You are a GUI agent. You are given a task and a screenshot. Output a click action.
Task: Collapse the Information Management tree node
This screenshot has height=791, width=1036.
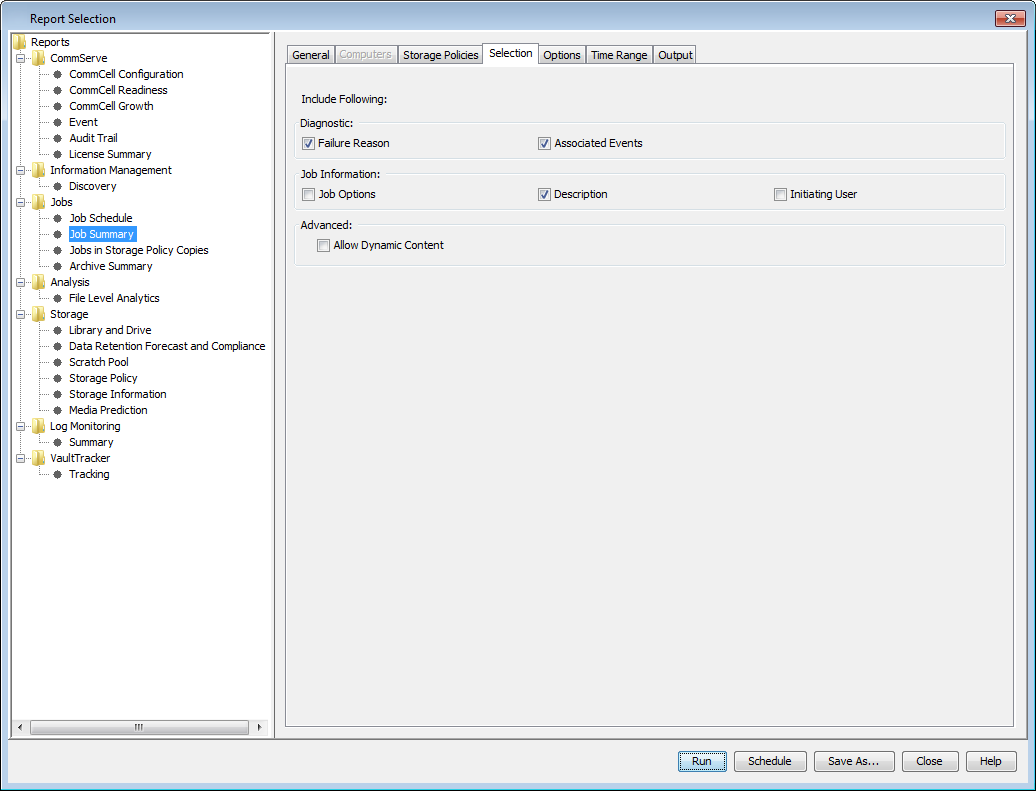click(x=20, y=170)
